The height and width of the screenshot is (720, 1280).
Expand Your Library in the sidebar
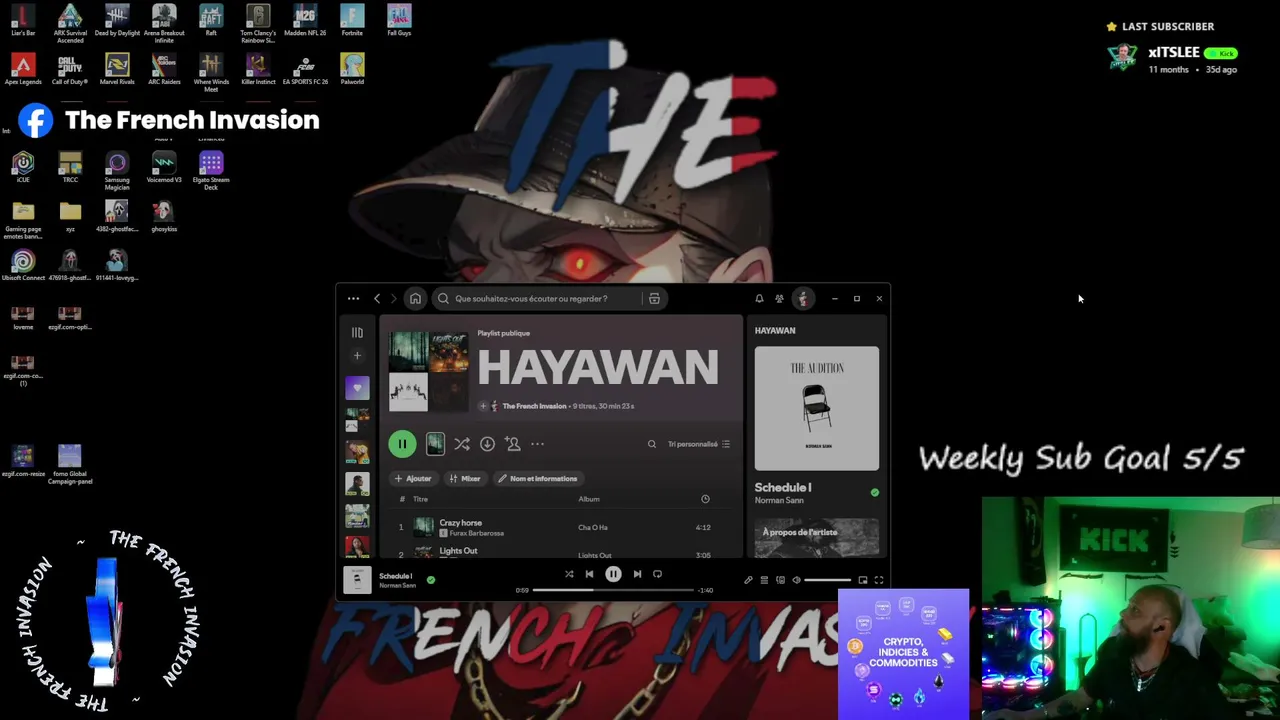(x=357, y=332)
